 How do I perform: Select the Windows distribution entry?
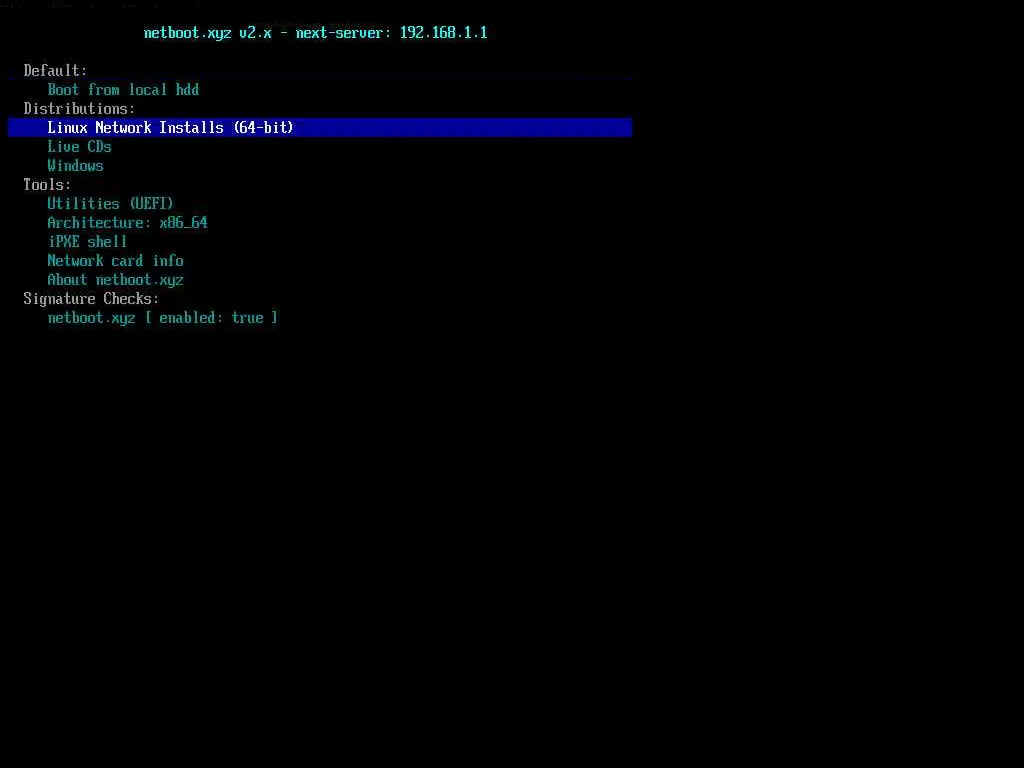(75, 165)
